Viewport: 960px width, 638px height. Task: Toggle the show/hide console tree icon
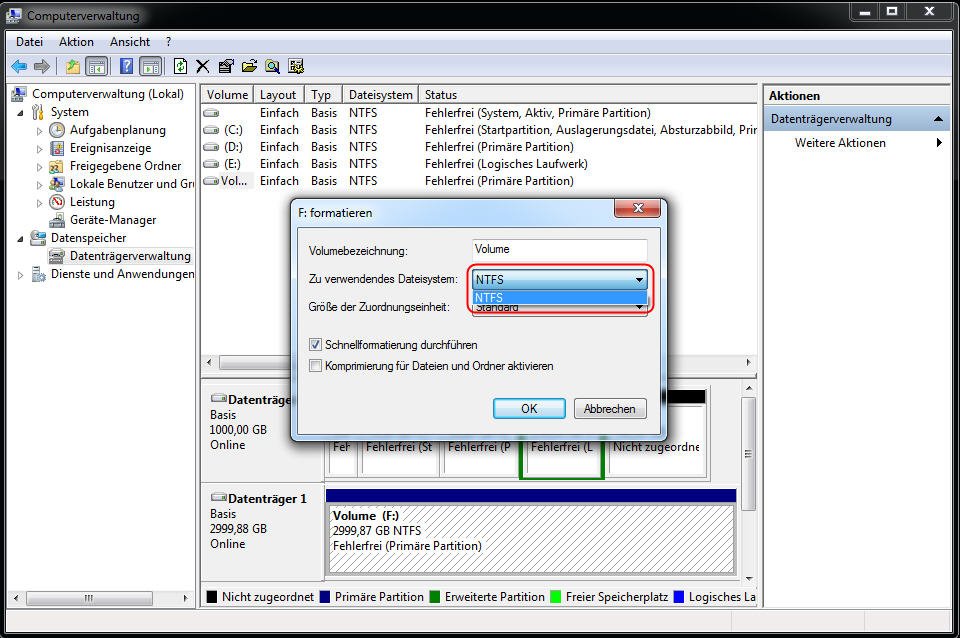97,66
